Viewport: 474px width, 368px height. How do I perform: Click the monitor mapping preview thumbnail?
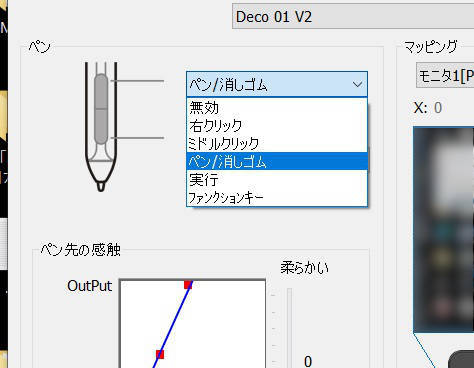[443, 229]
